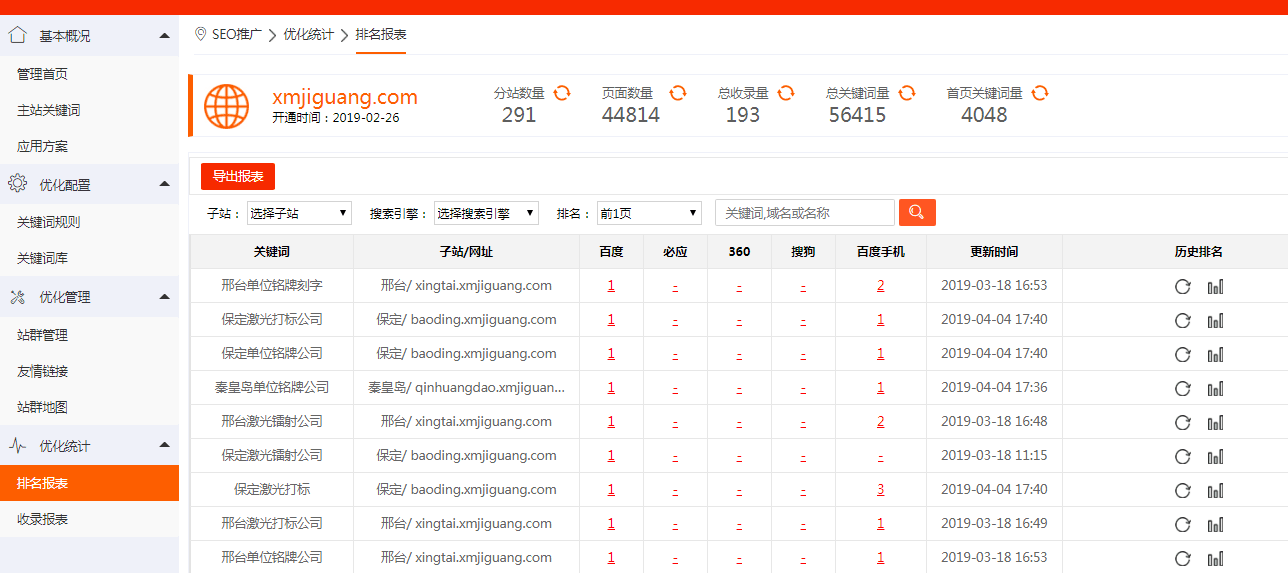Select 排名报表 in the sidebar

click(x=89, y=483)
